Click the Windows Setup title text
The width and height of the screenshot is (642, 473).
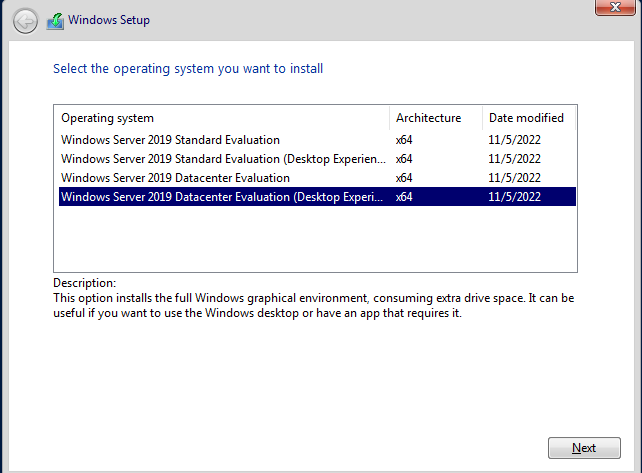tap(109, 20)
